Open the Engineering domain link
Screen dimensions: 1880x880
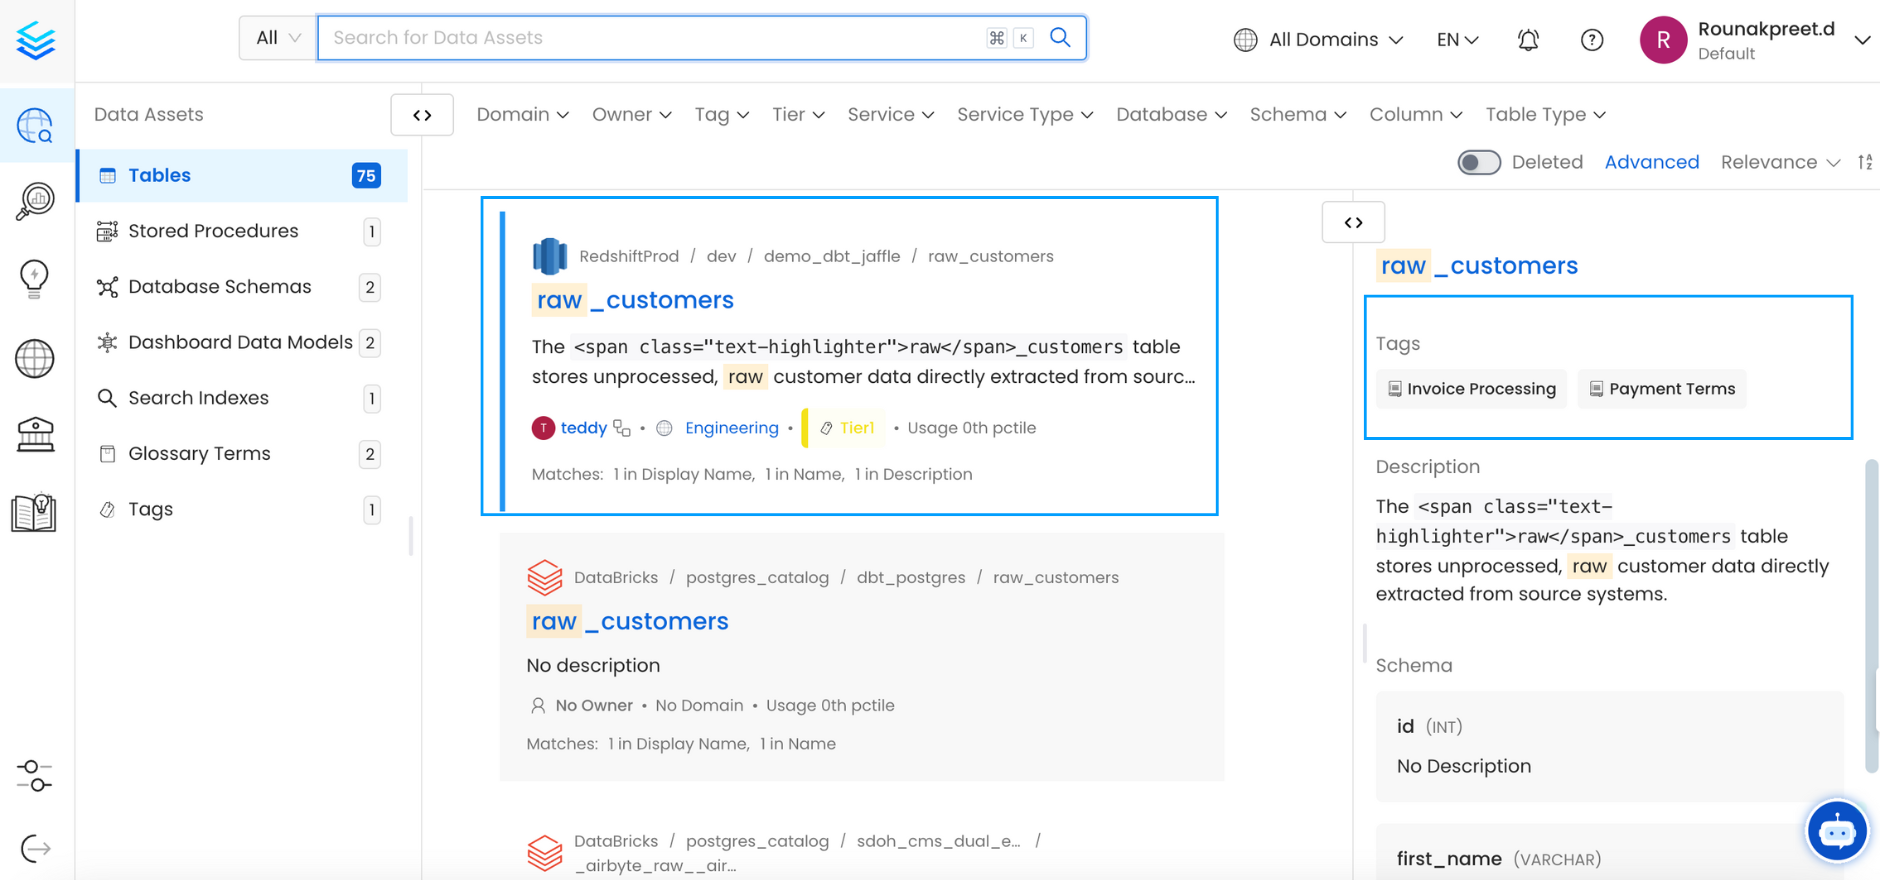click(x=731, y=428)
